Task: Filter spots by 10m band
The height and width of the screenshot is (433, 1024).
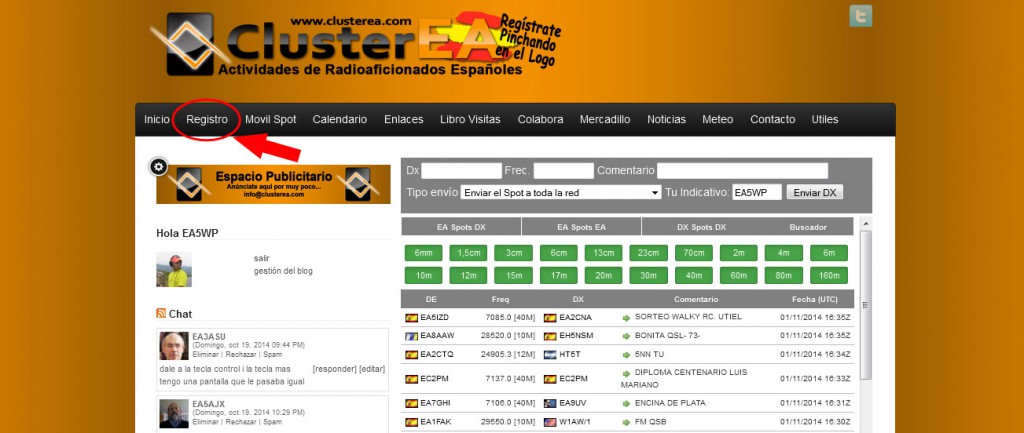Action: 423,276
